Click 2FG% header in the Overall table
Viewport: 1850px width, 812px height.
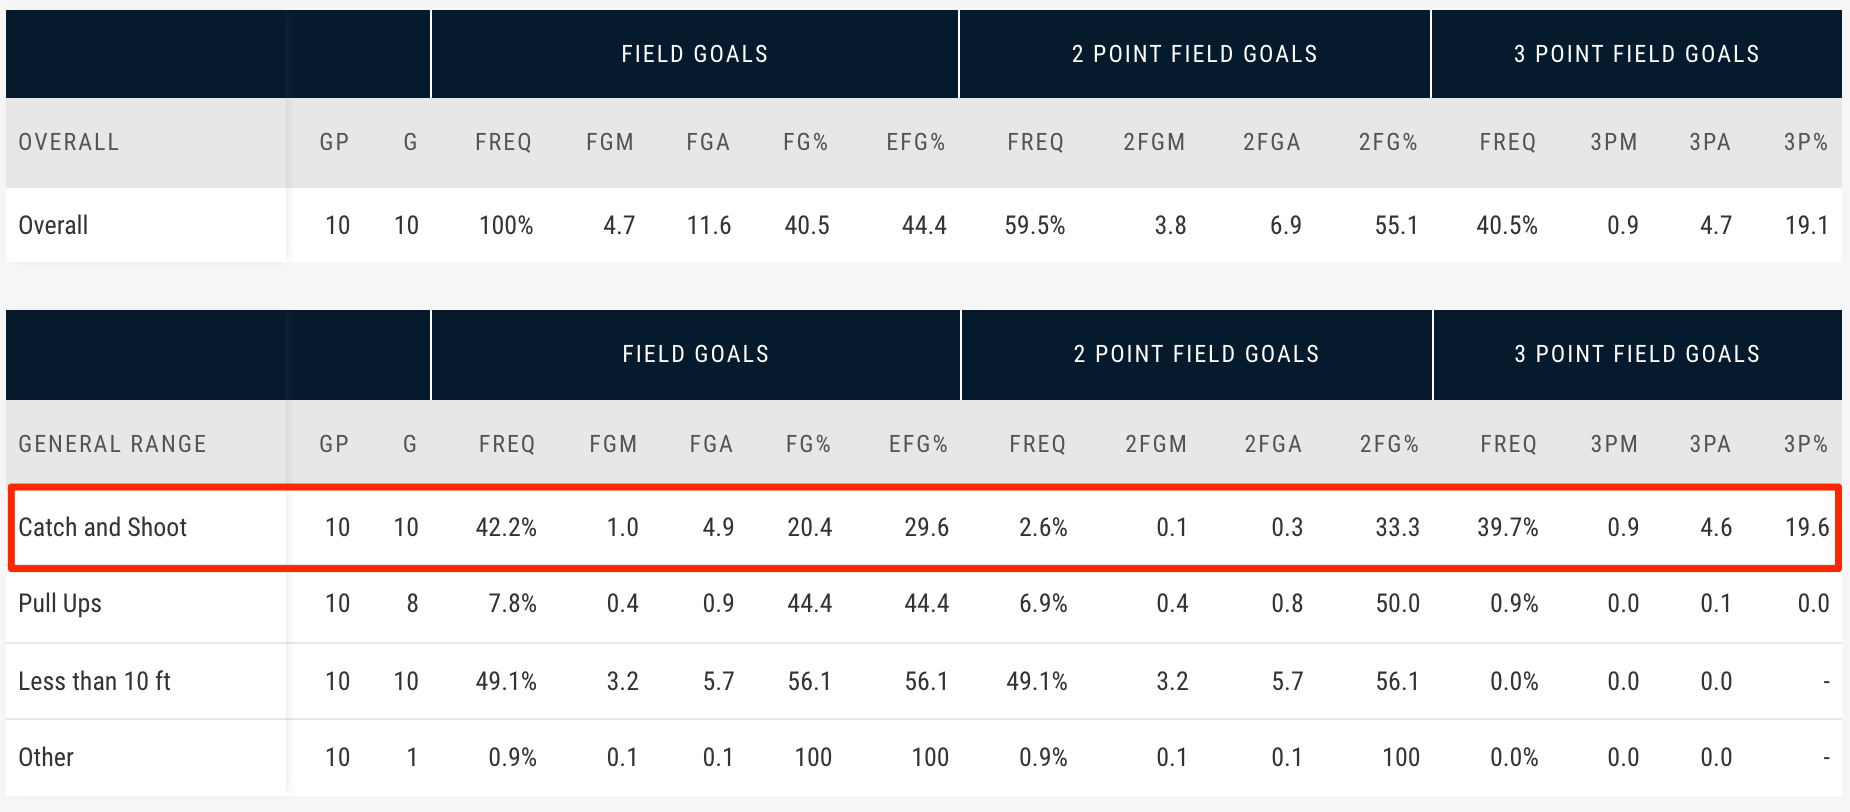point(1388,142)
